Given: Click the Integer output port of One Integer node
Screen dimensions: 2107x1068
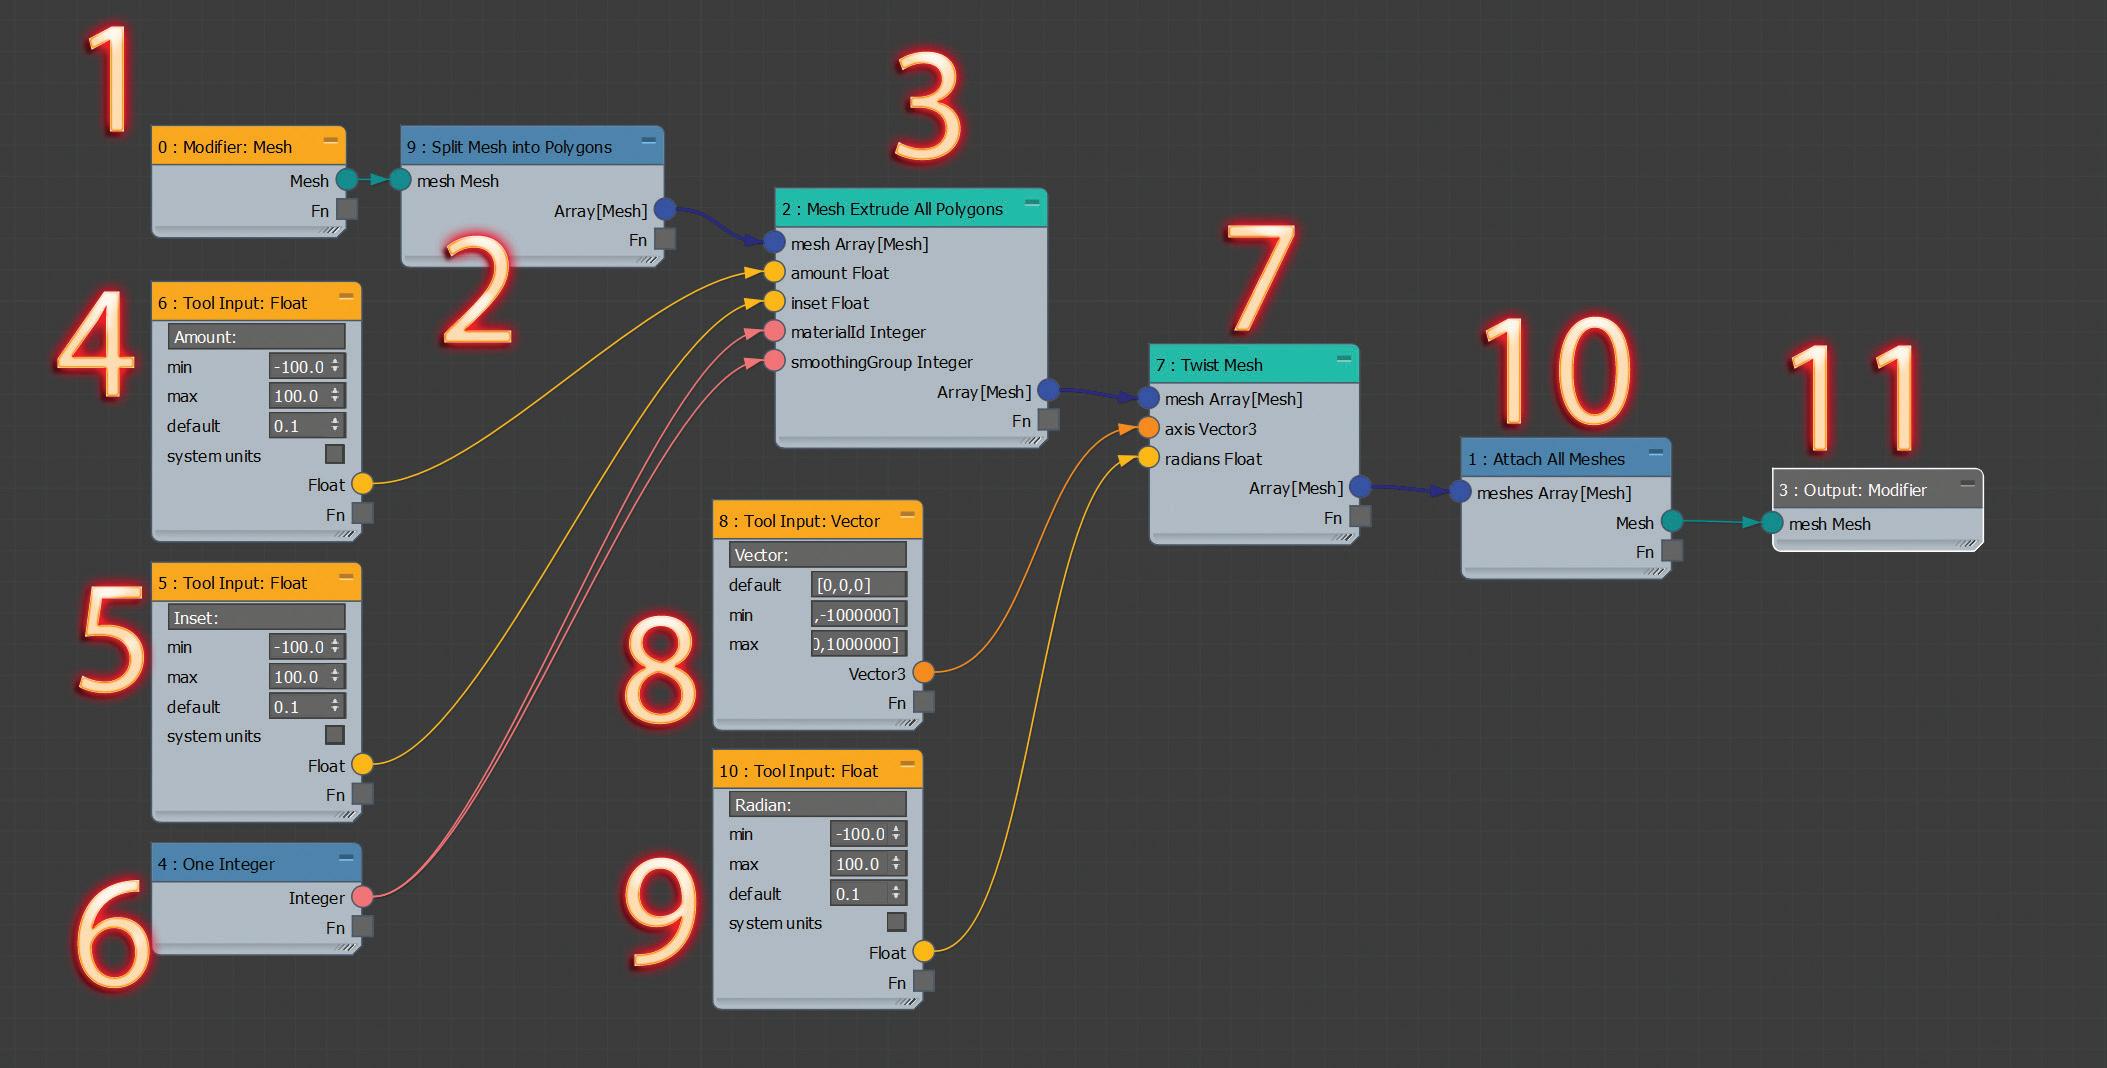Looking at the screenshot, I should (362, 897).
